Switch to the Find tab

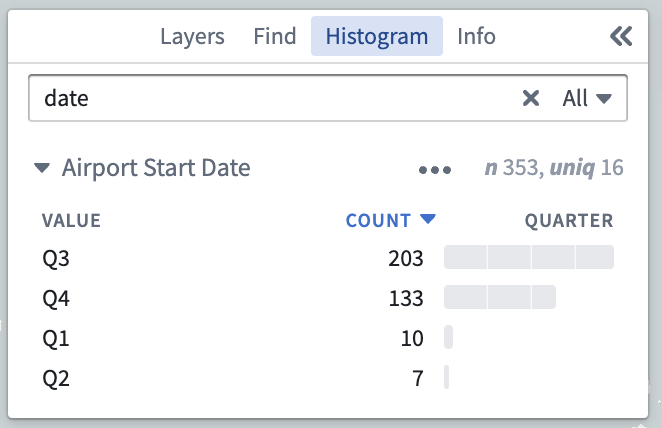[274, 36]
